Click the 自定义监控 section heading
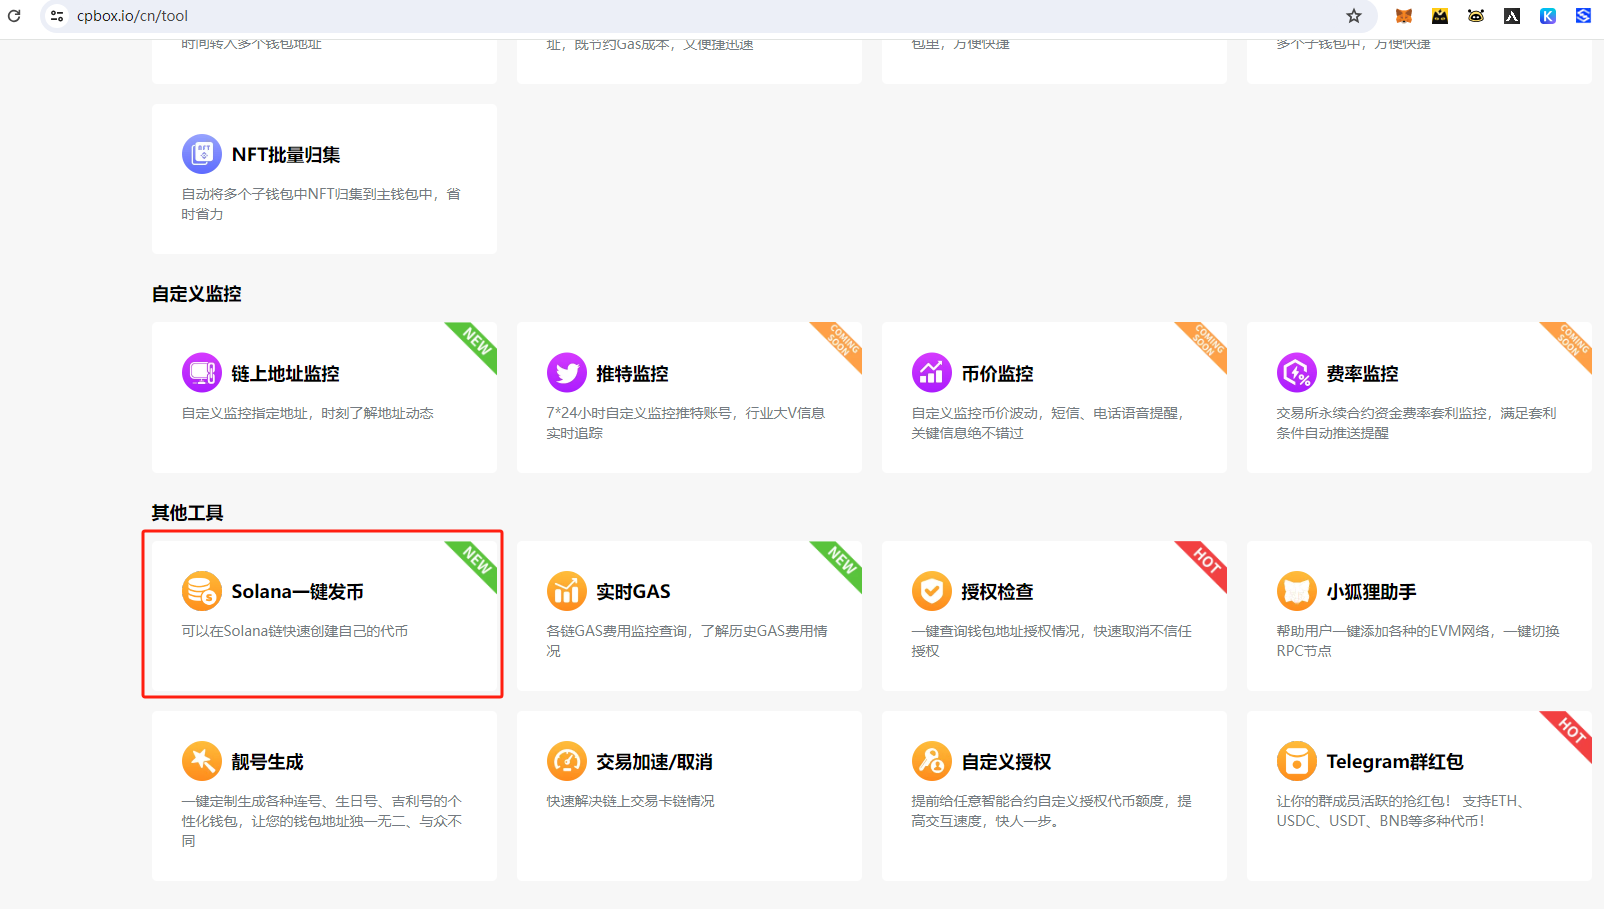Viewport: 1604px width, 909px height. pos(197,294)
